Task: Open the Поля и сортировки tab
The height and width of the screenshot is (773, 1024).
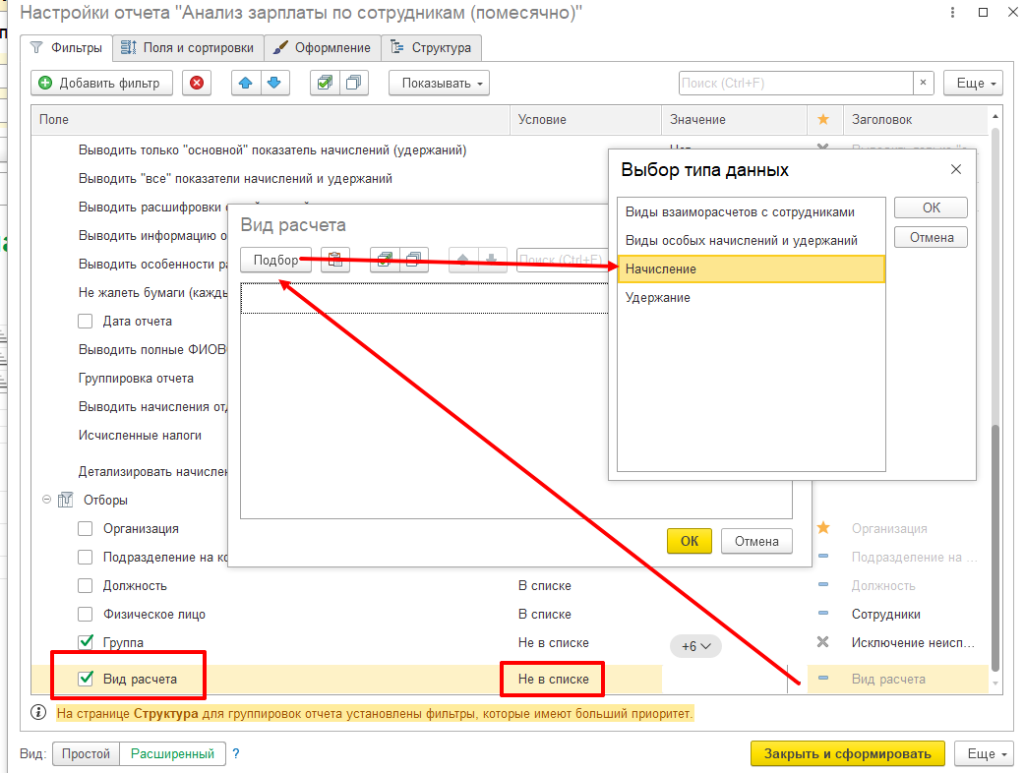Action: coord(189,48)
